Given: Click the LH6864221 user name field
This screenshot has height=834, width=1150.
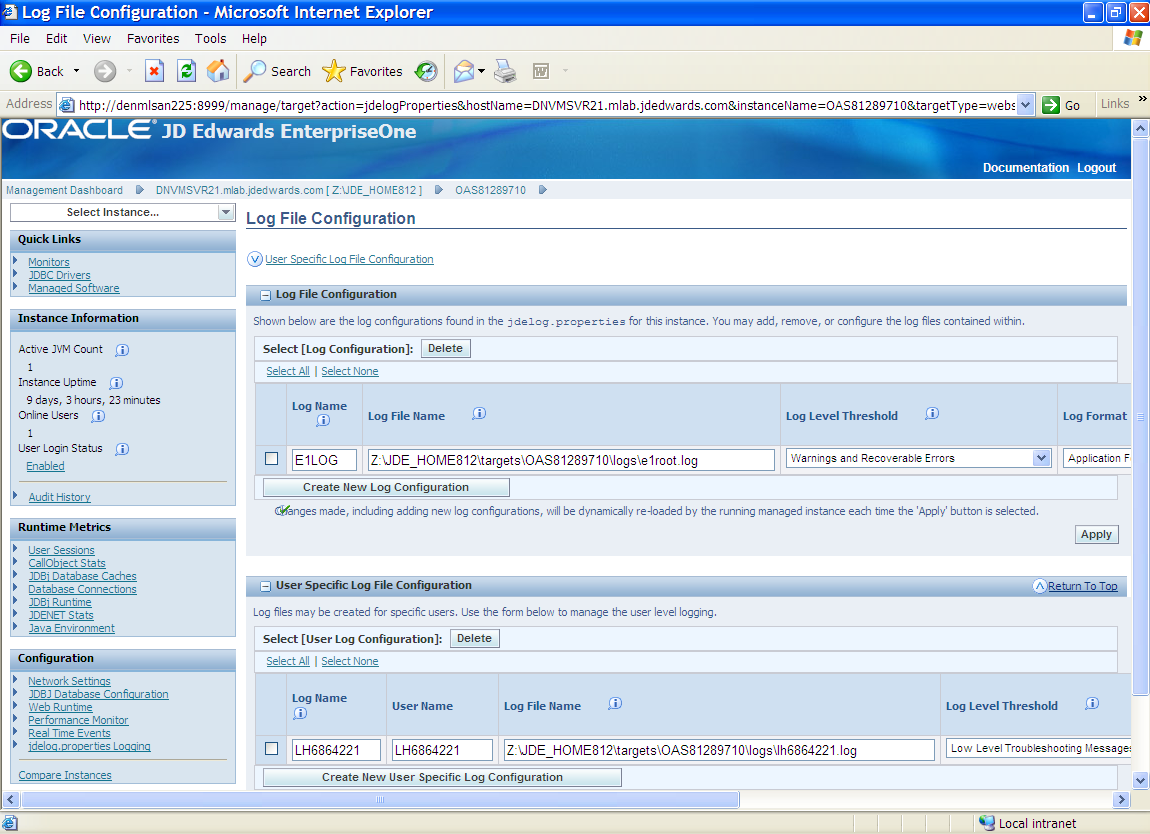Looking at the screenshot, I should [442, 750].
